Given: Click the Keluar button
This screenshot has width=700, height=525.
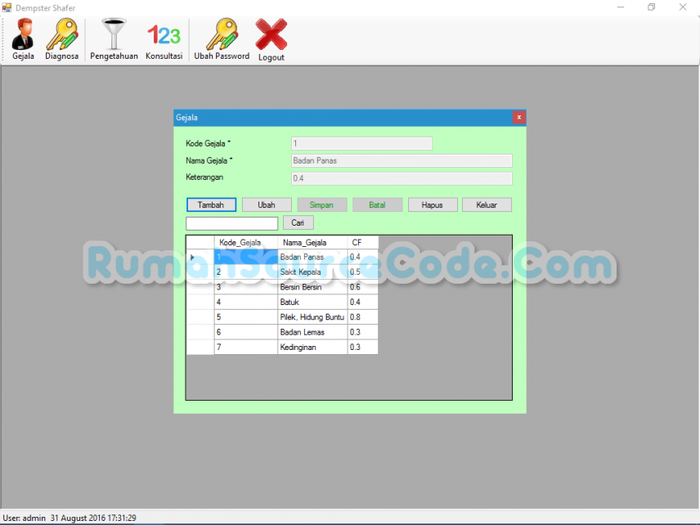Looking at the screenshot, I should [x=487, y=205].
